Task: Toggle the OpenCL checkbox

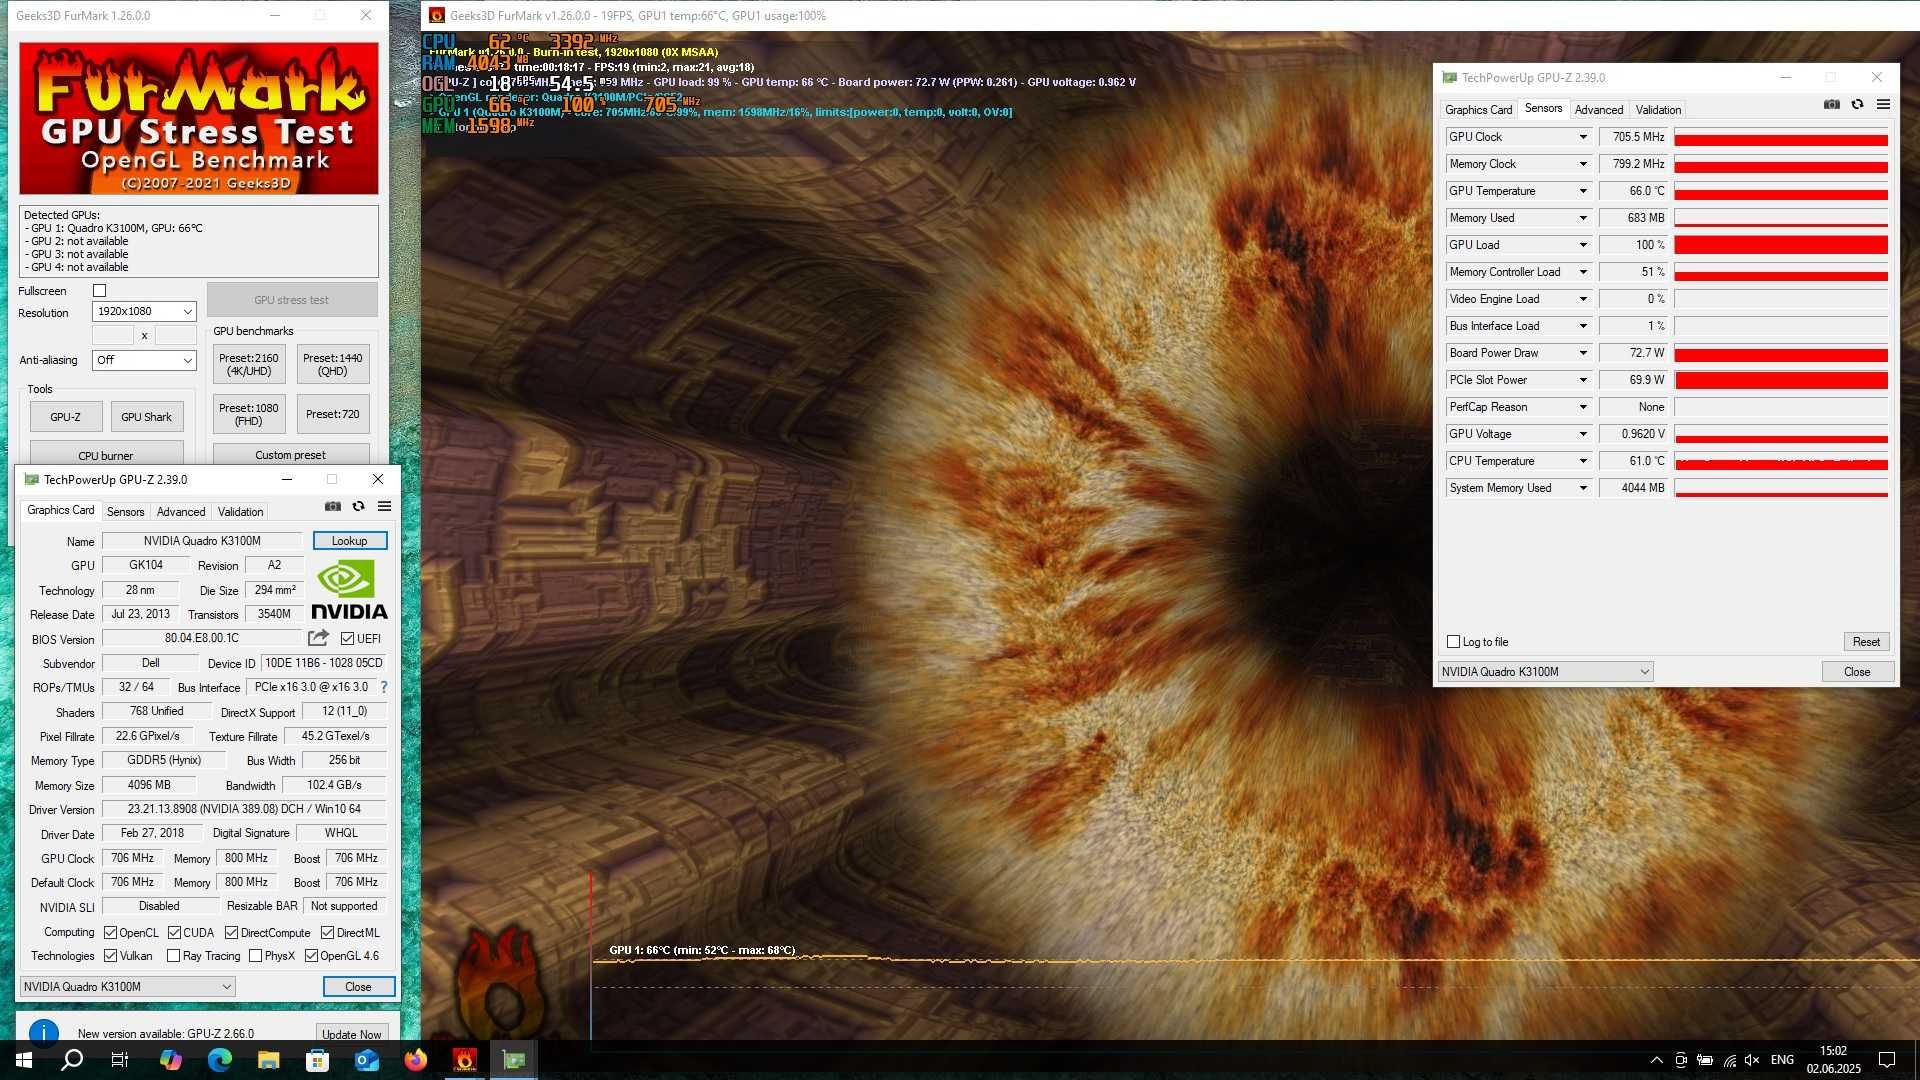Action: [x=110, y=932]
